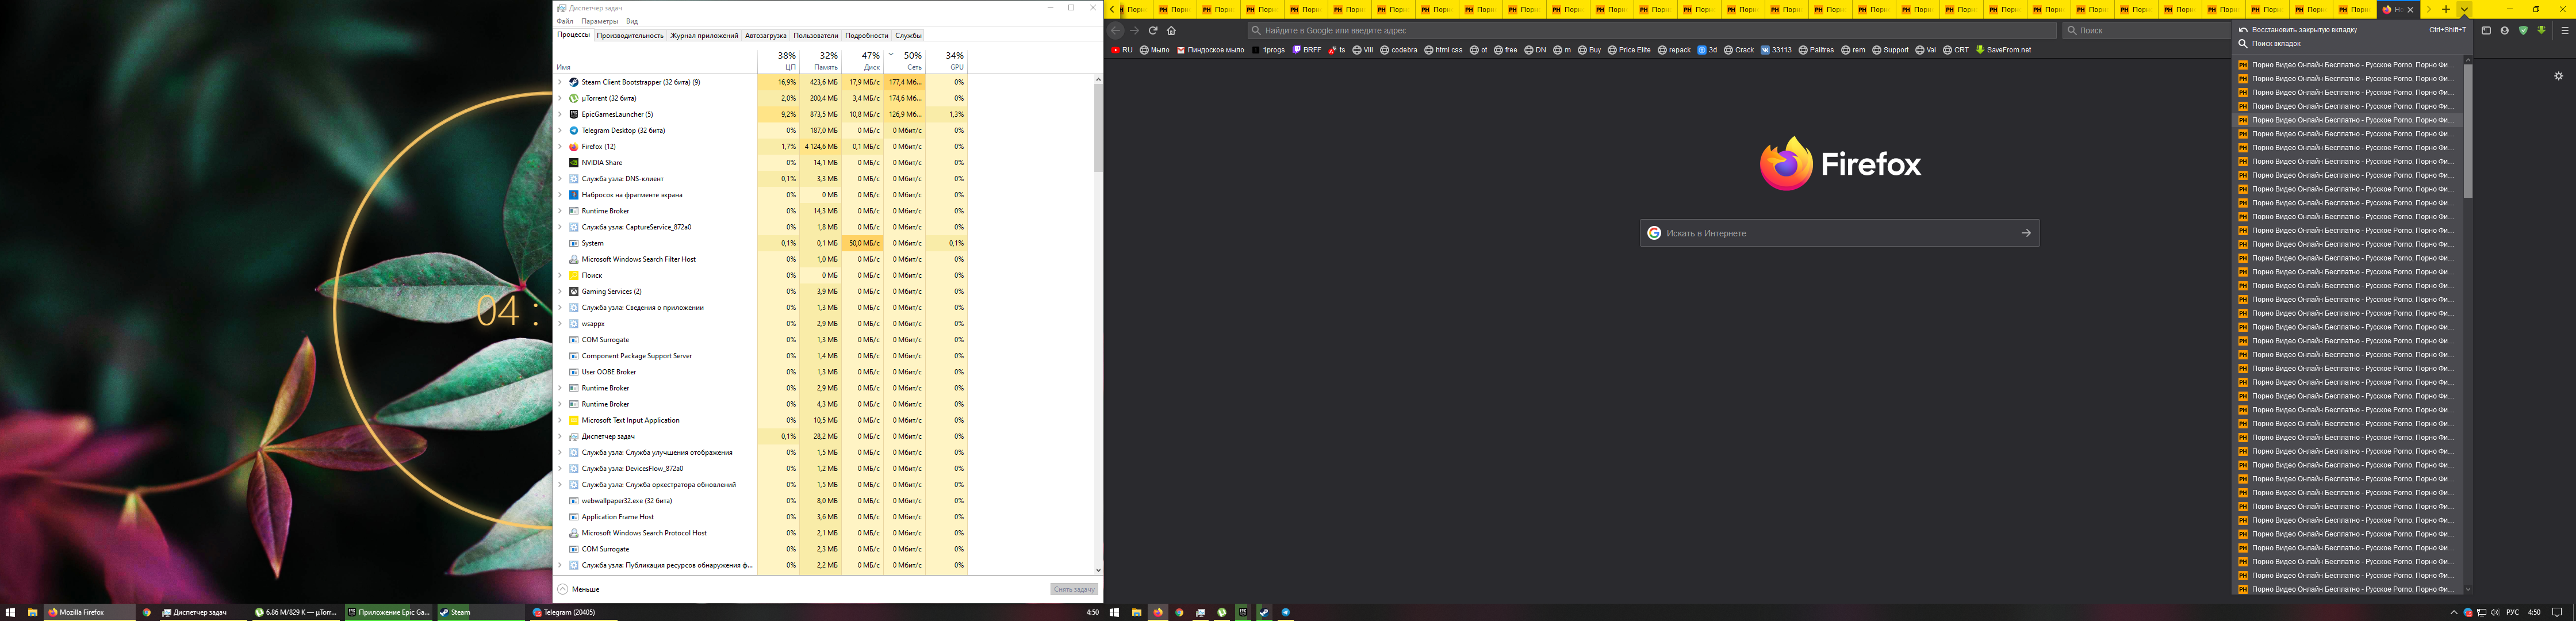Expand the Steam Client Bootstrapper process
Viewport: 2576px width, 621px height.
tap(560, 82)
